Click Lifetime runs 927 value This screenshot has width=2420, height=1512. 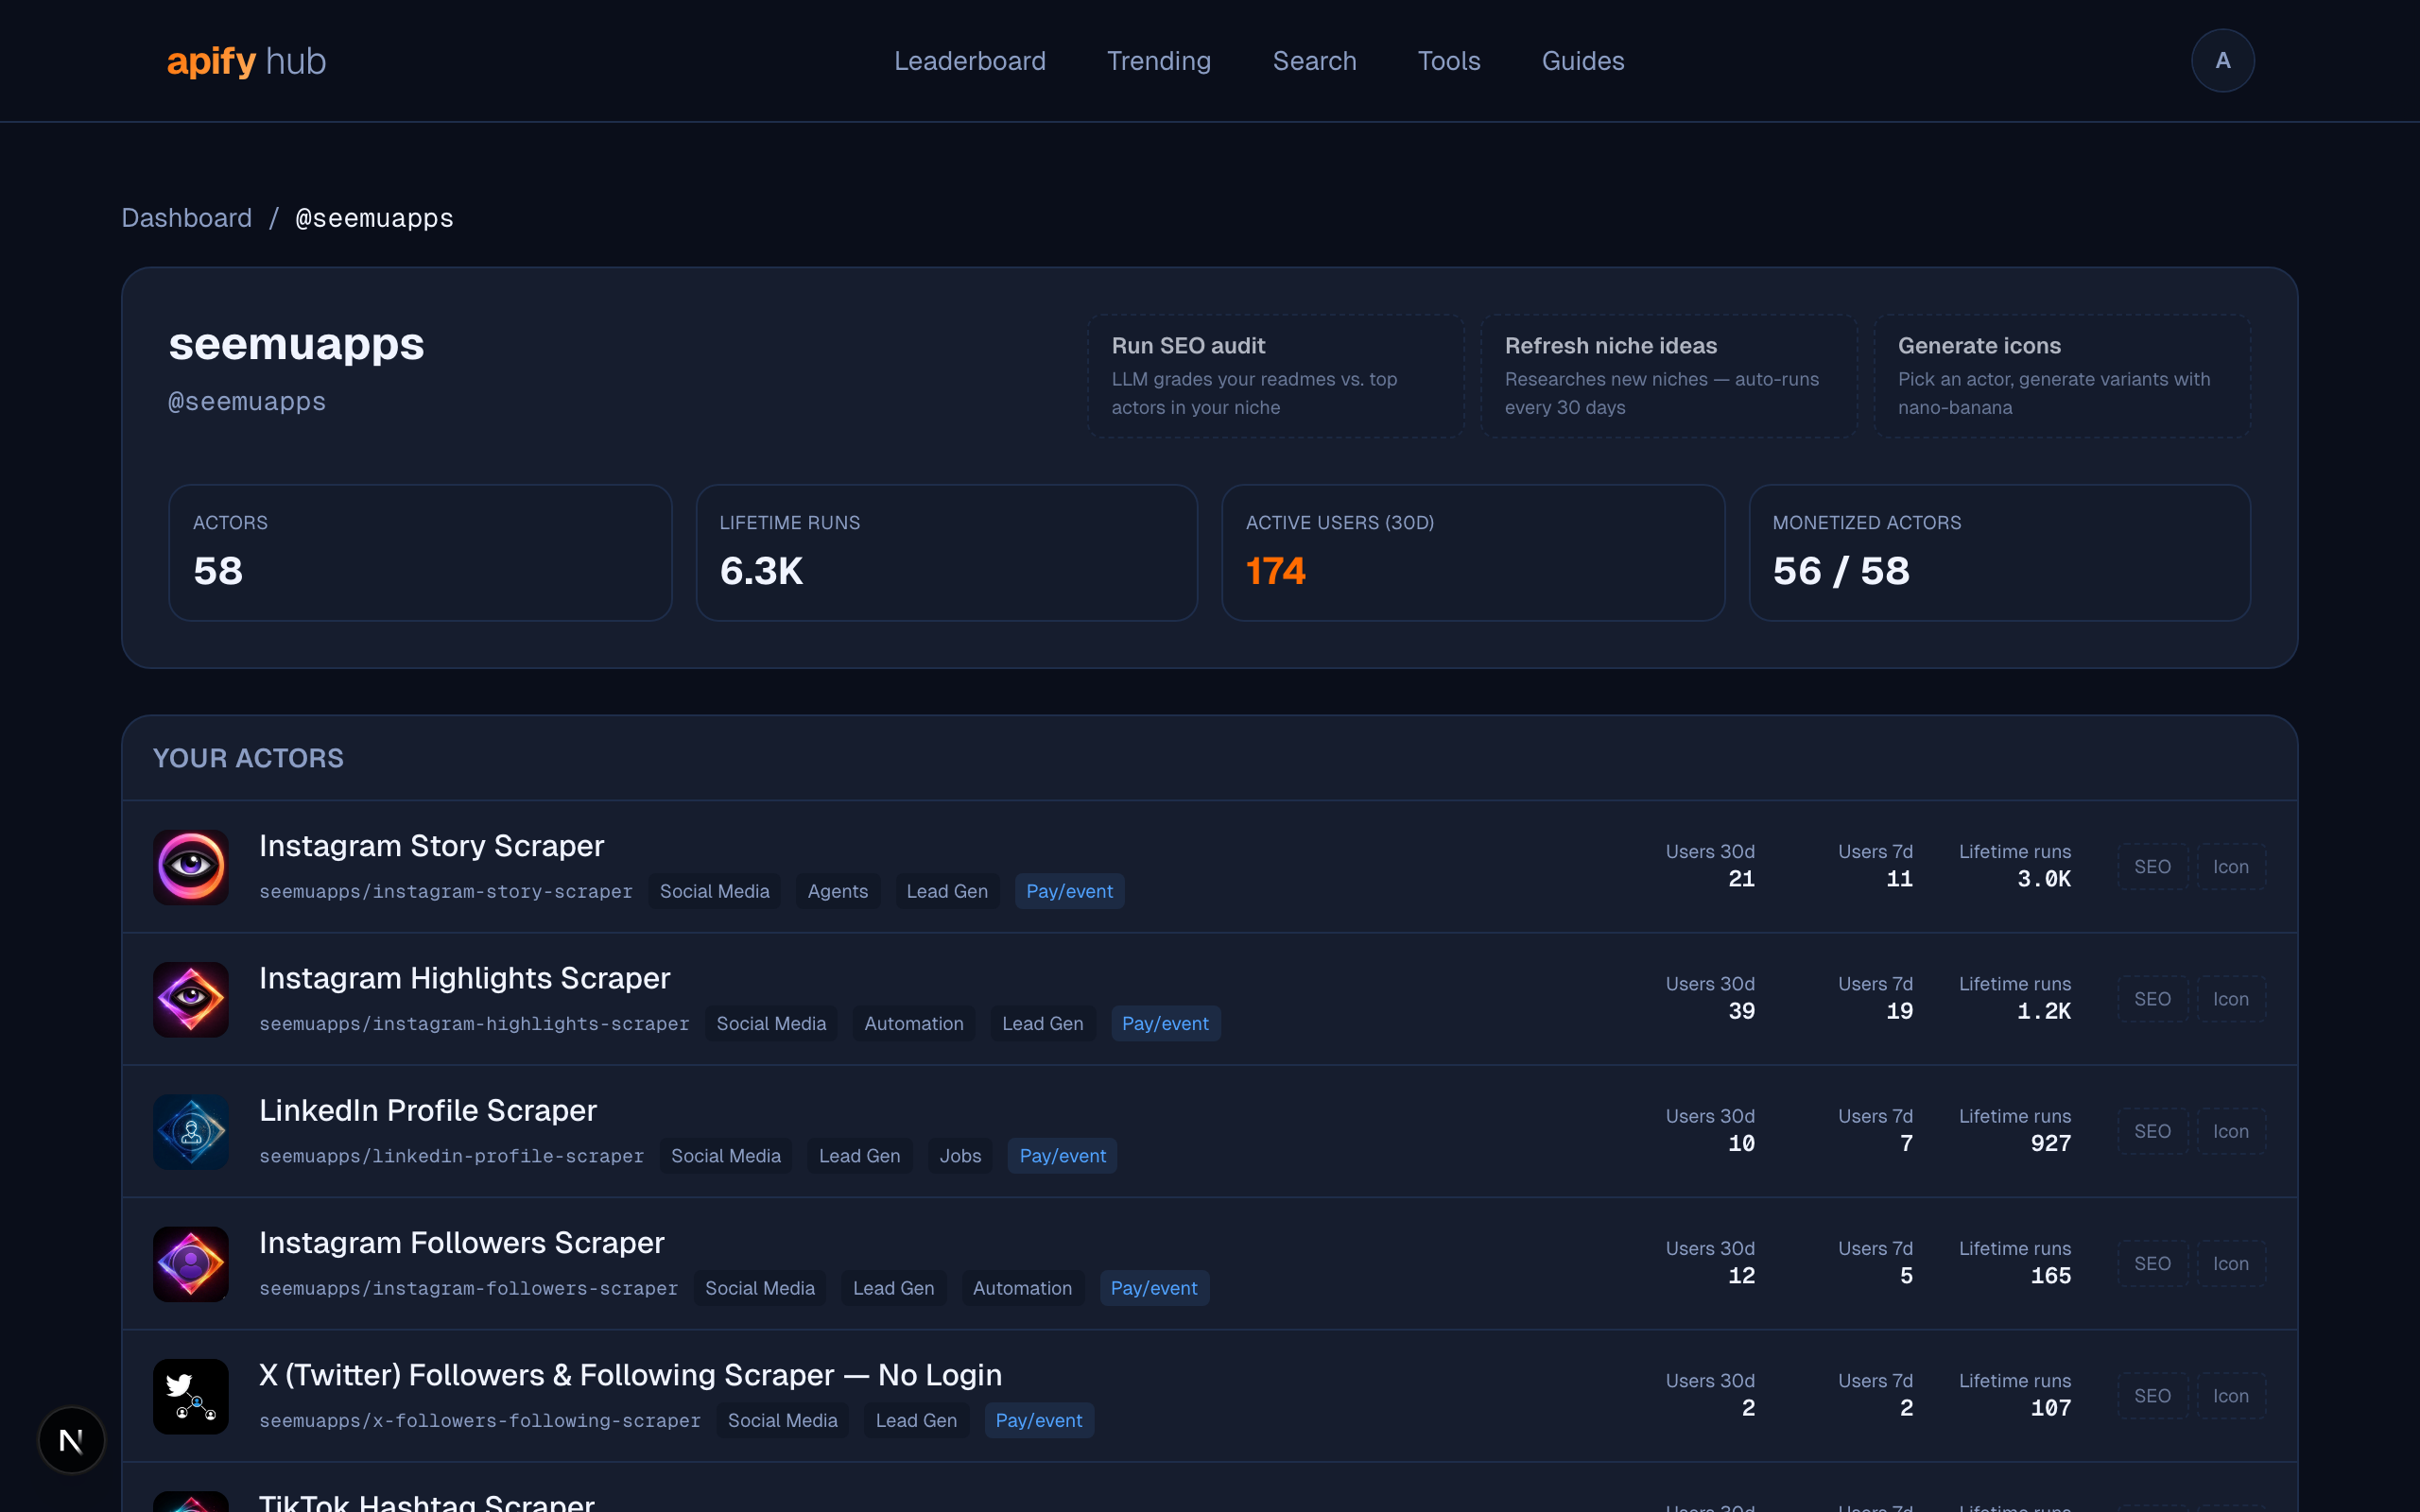pos(2050,1143)
